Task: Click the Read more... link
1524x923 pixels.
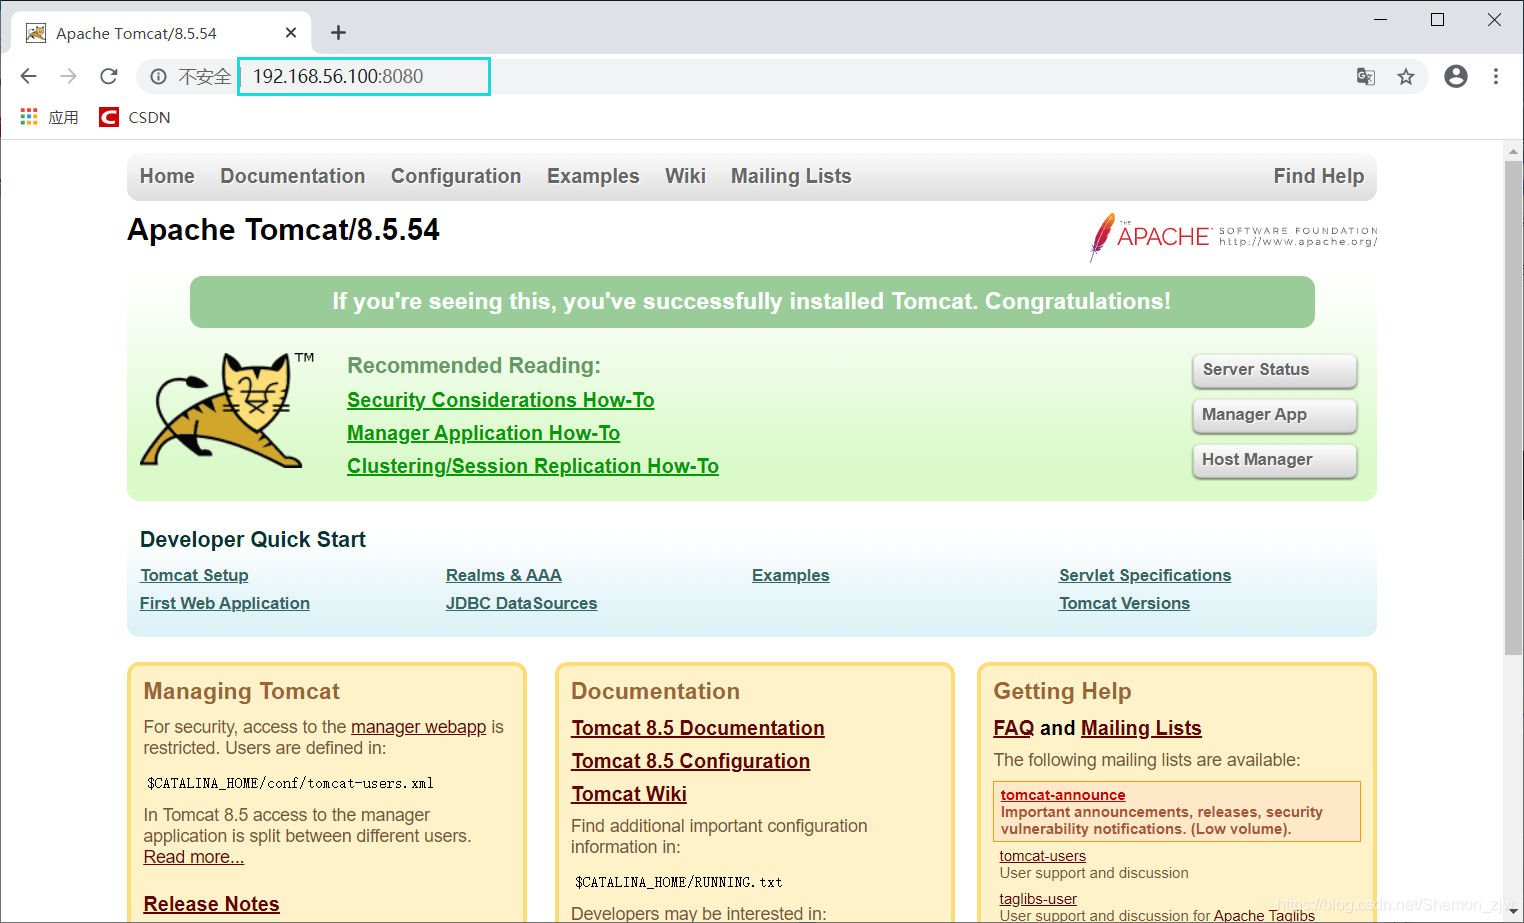Action: tap(194, 857)
